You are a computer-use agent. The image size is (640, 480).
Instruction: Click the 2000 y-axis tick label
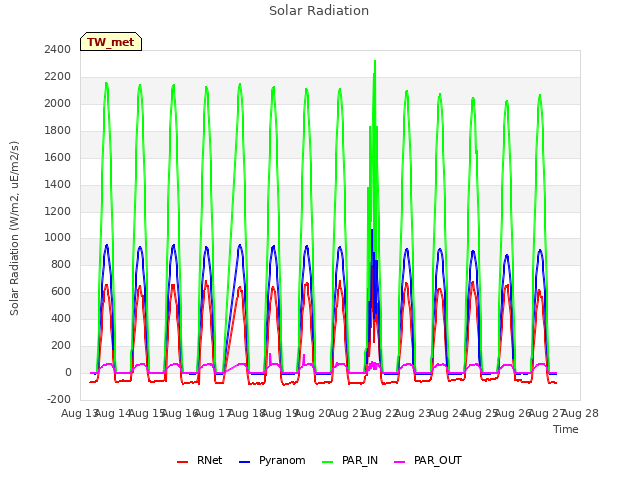[58, 103]
